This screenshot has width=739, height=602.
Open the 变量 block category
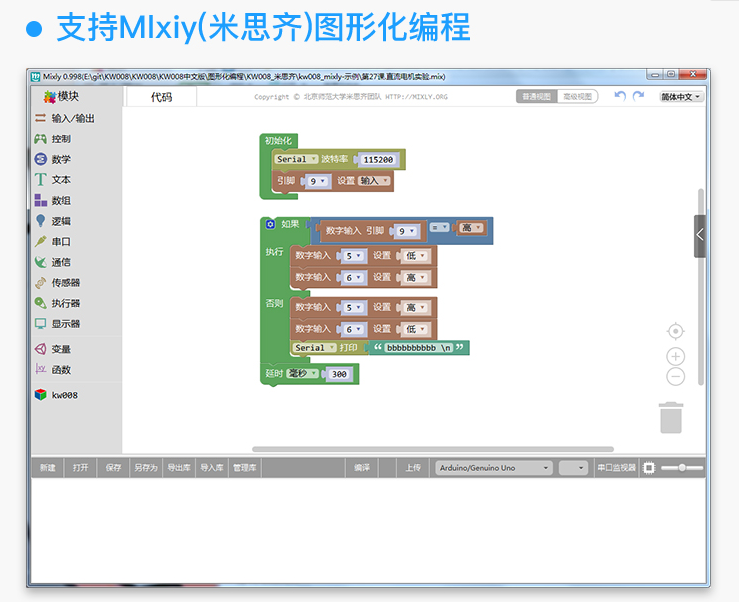tap(53, 349)
